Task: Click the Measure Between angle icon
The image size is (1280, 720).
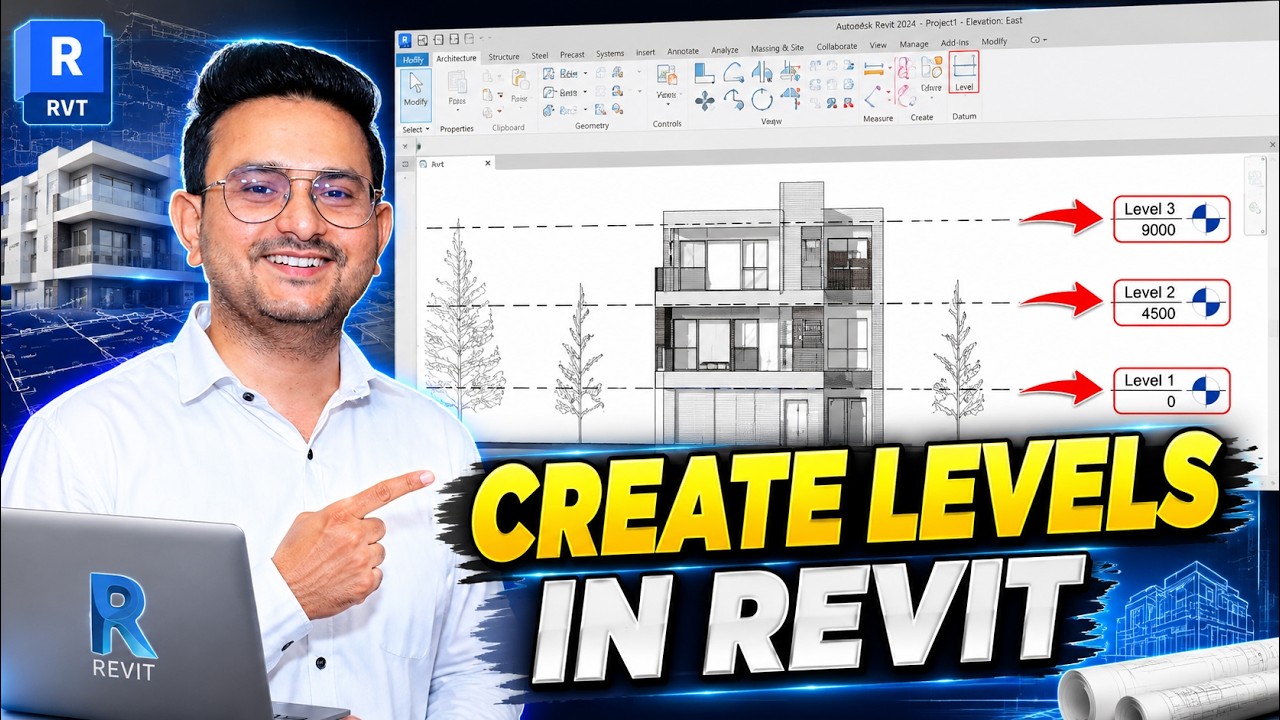Action: (x=873, y=96)
